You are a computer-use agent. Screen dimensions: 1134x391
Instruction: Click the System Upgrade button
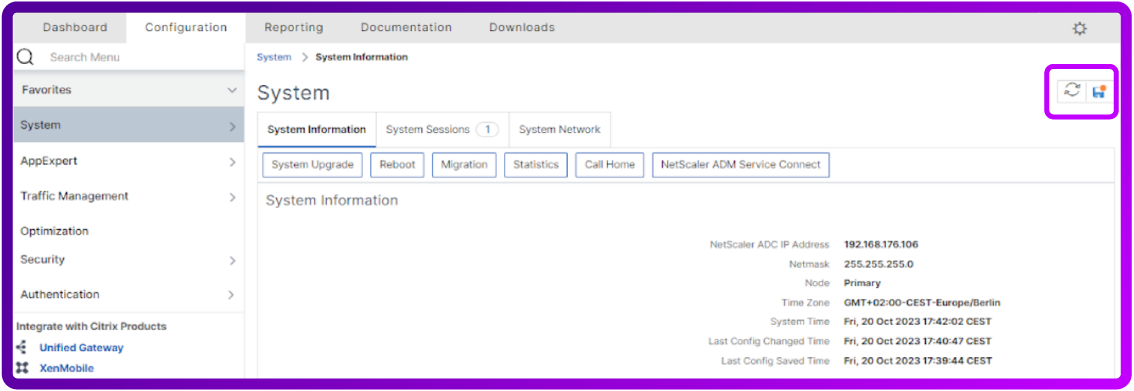coord(312,165)
